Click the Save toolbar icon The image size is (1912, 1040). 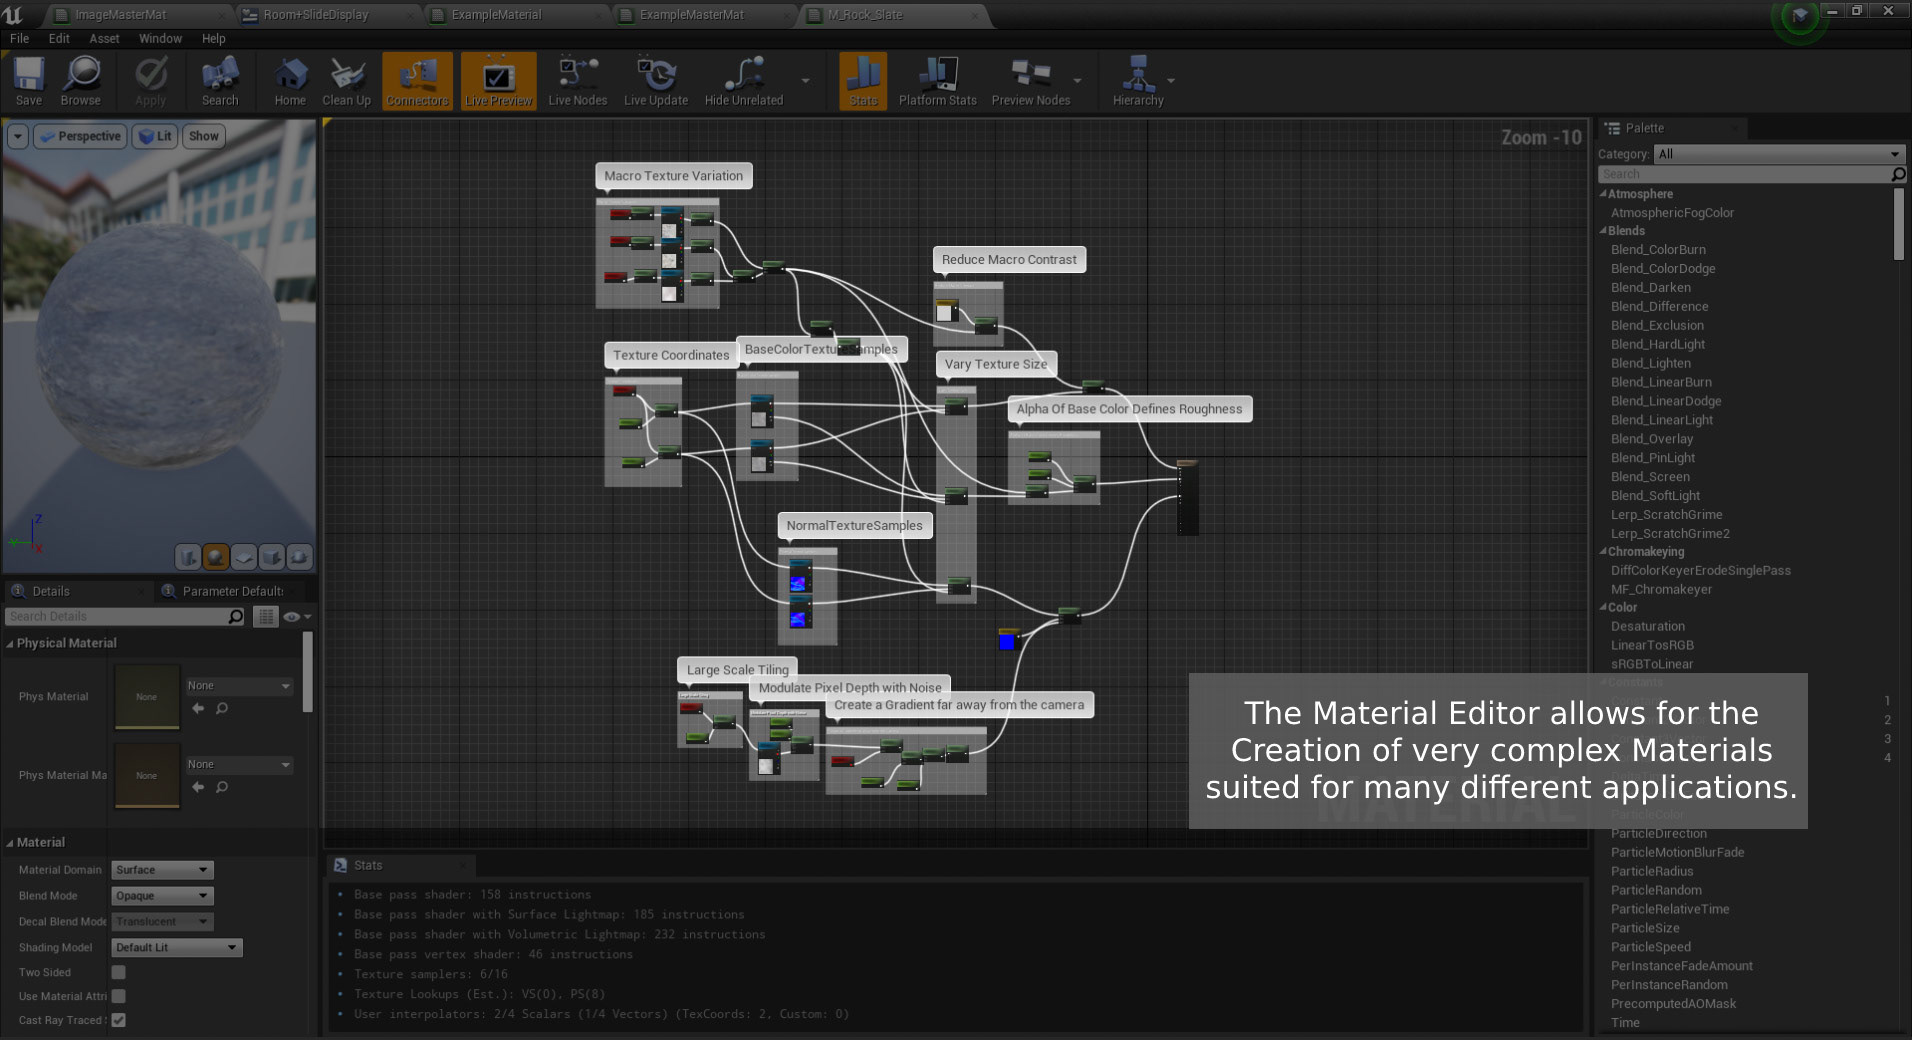29,81
